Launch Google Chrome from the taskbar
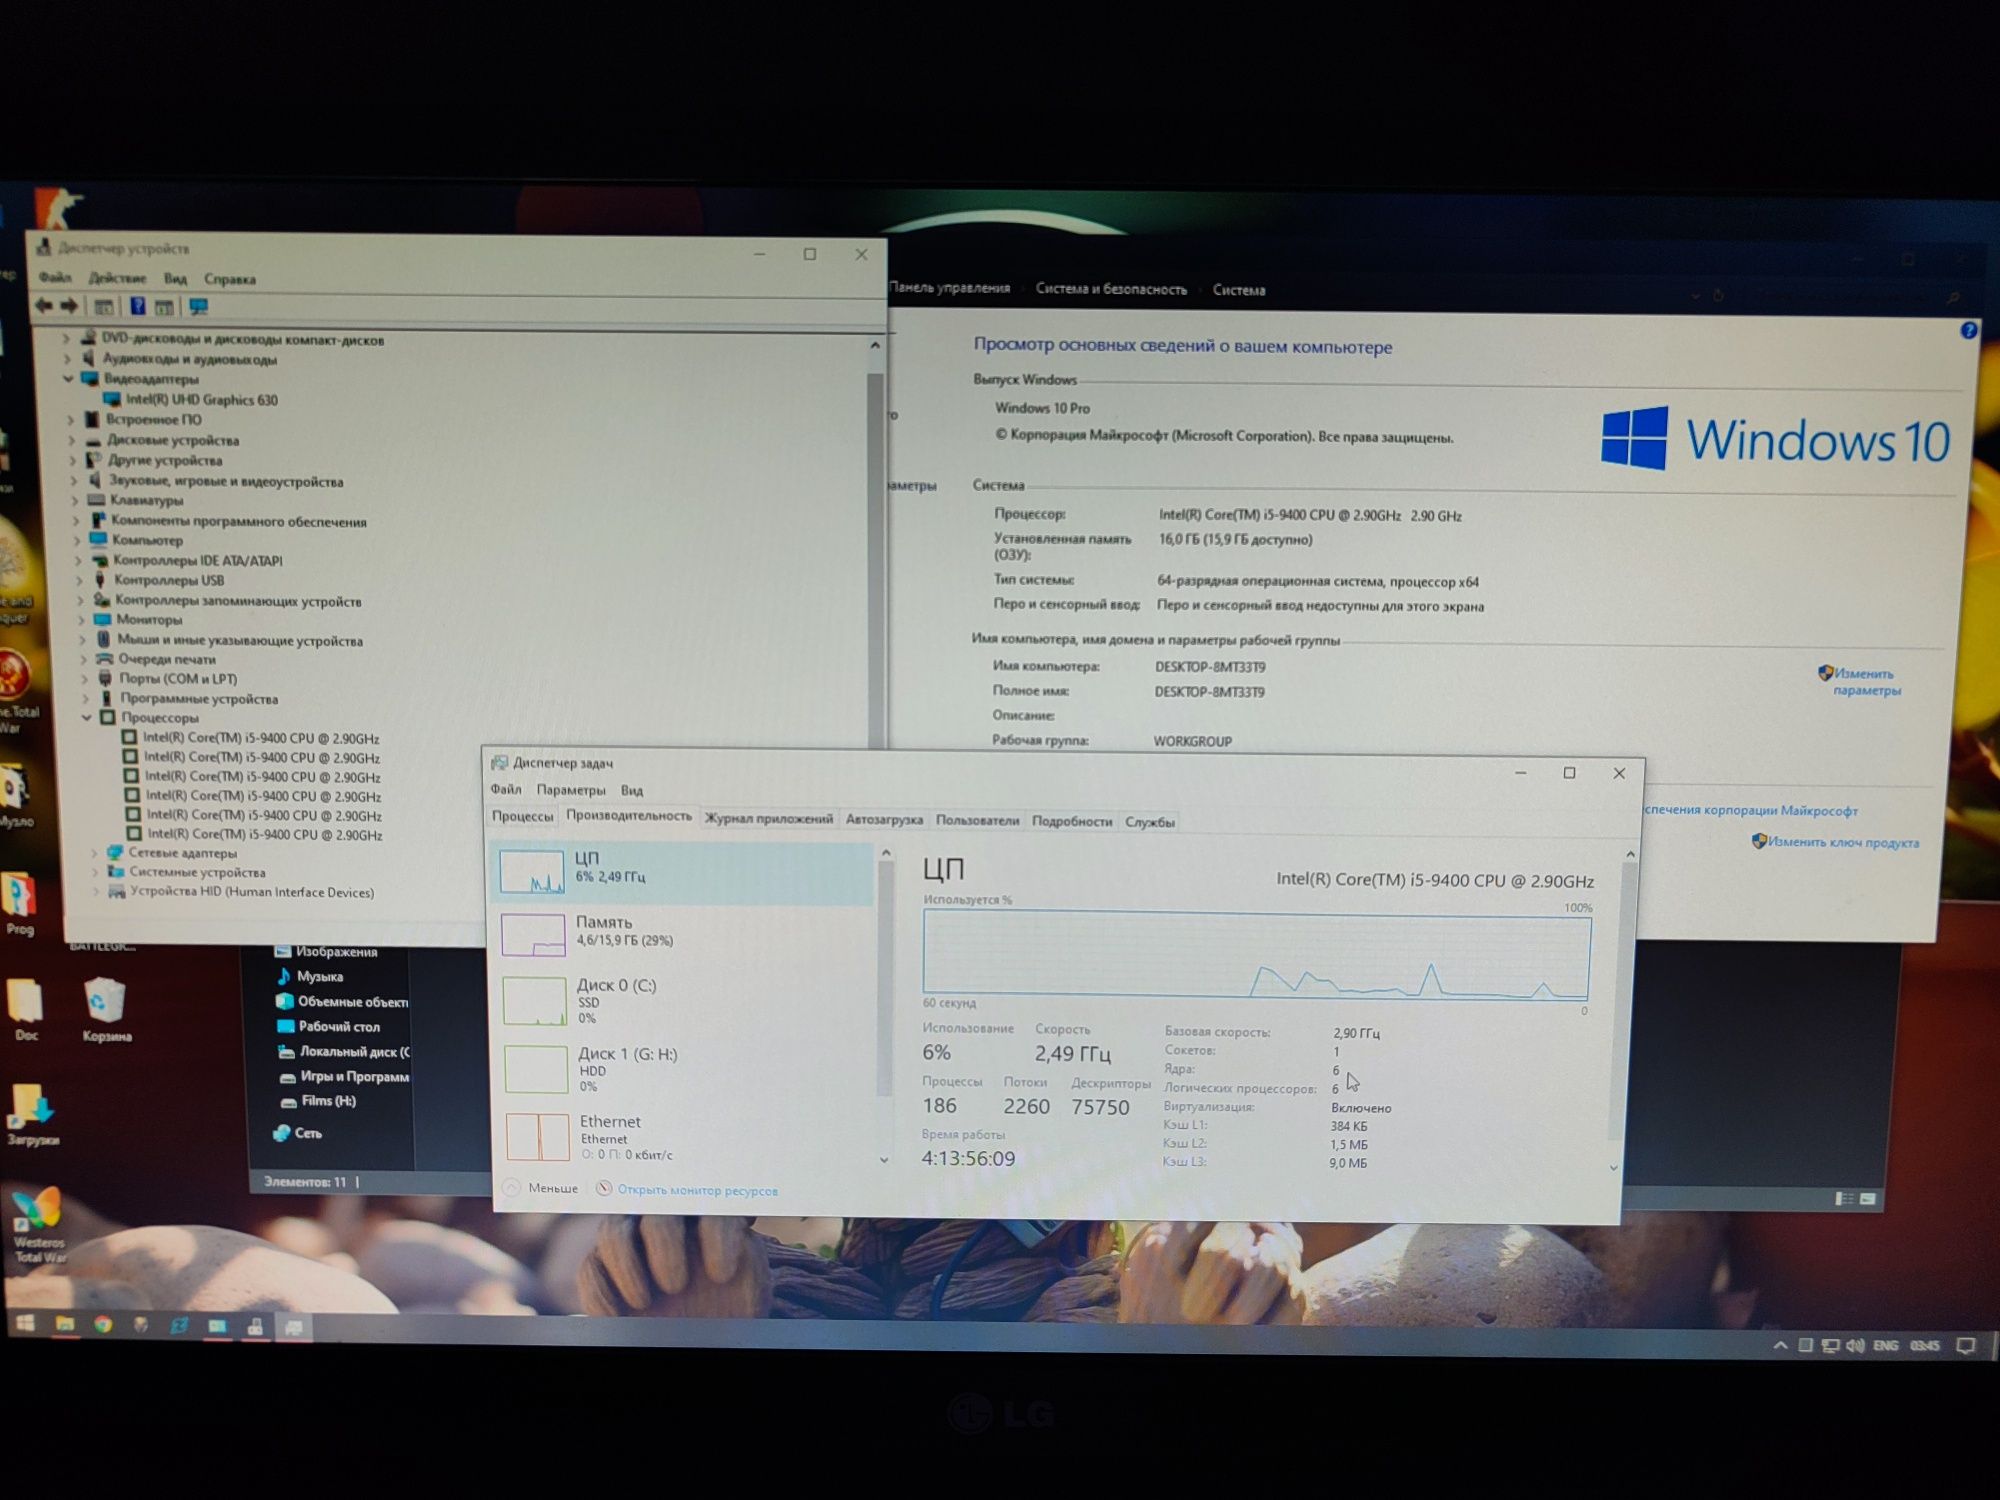Image resolution: width=2000 pixels, height=1500 pixels. 103,1324
